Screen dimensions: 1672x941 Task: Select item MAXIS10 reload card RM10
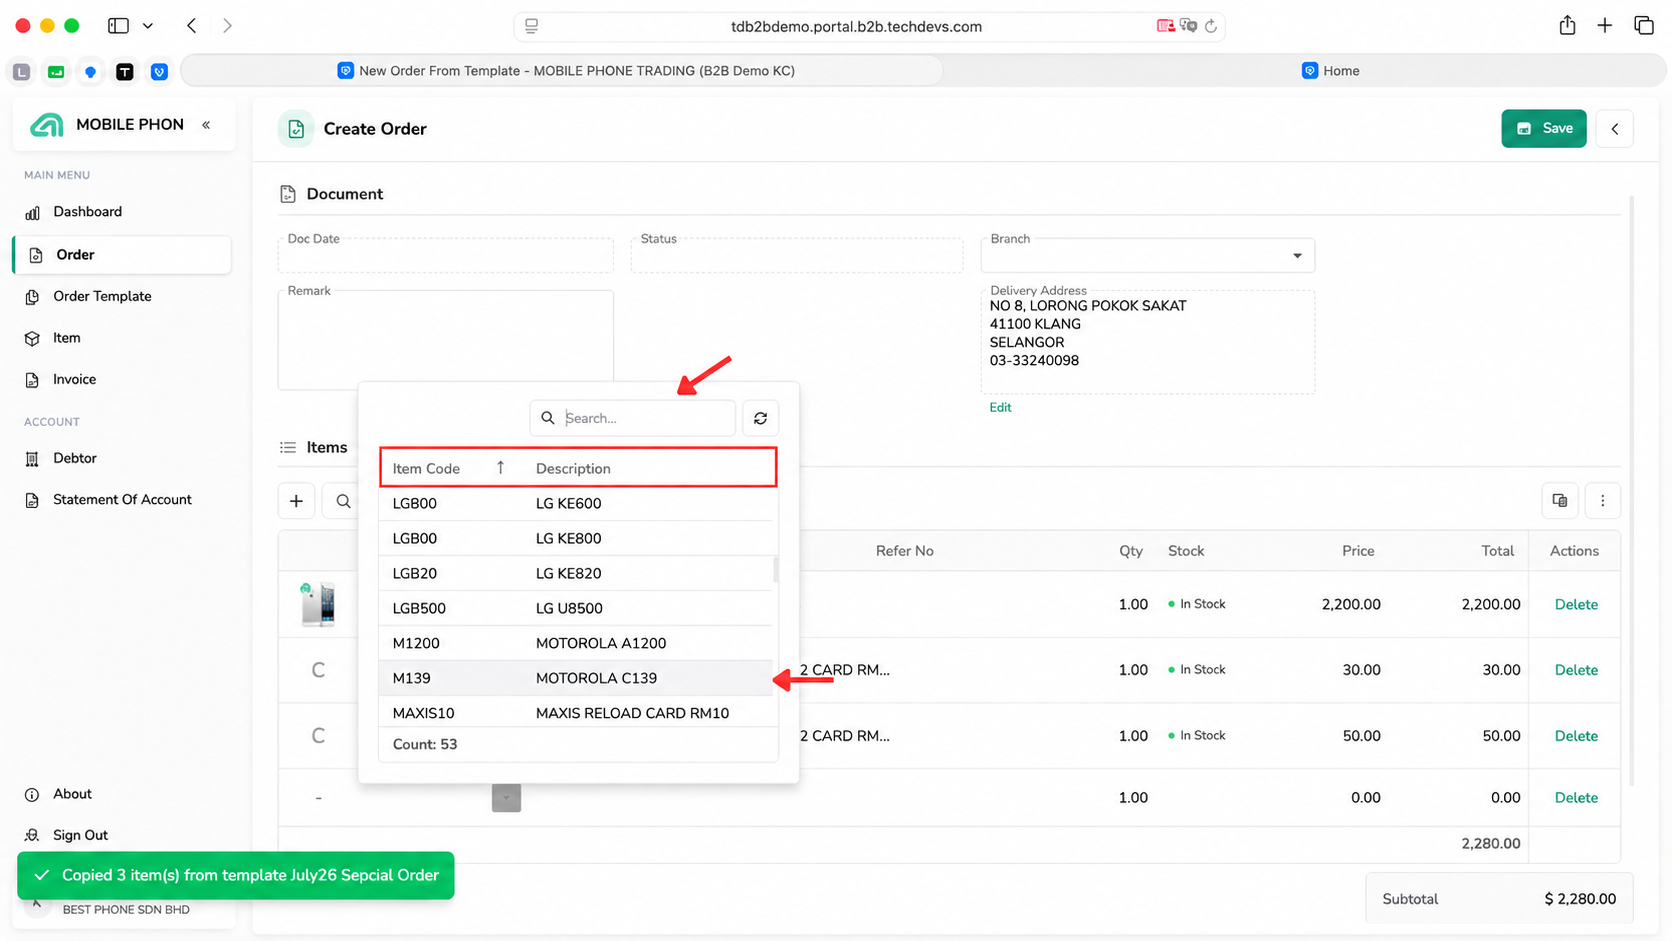[x=577, y=712]
